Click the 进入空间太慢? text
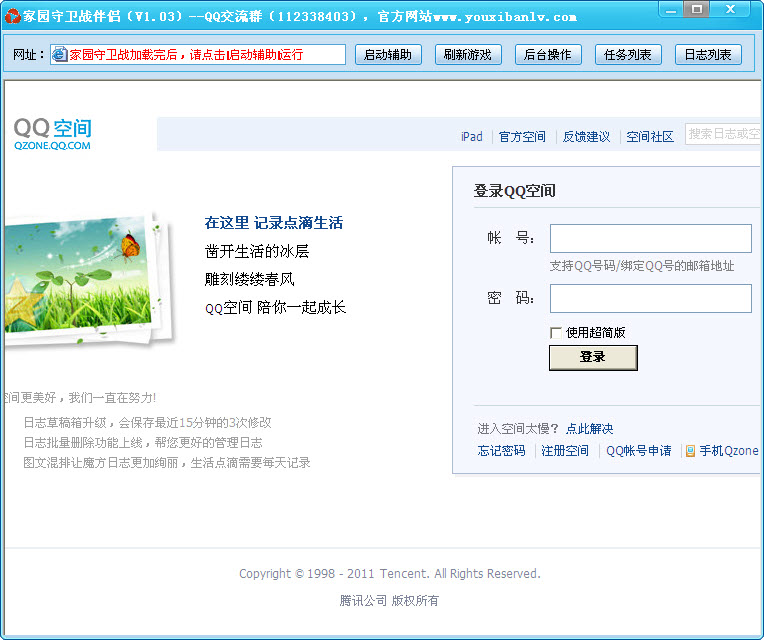The height and width of the screenshot is (640, 764). pyautogui.click(x=518, y=429)
